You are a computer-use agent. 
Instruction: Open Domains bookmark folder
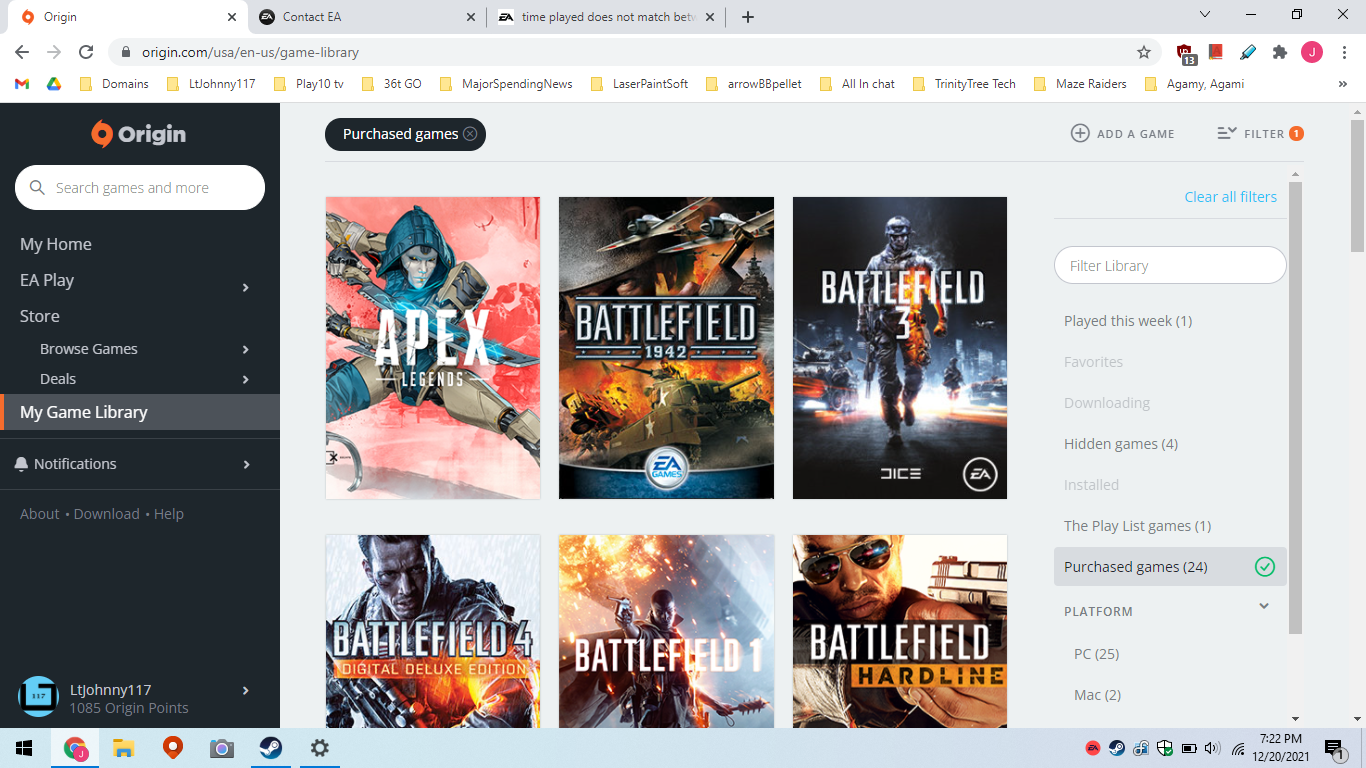[114, 84]
